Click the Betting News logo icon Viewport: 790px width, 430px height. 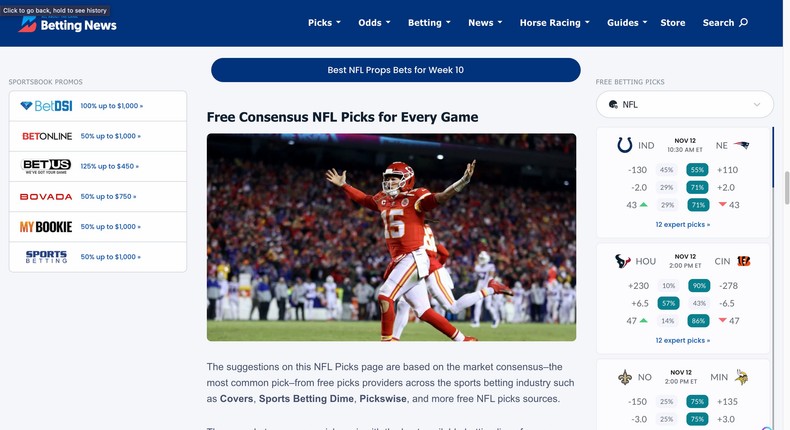[x=27, y=24]
